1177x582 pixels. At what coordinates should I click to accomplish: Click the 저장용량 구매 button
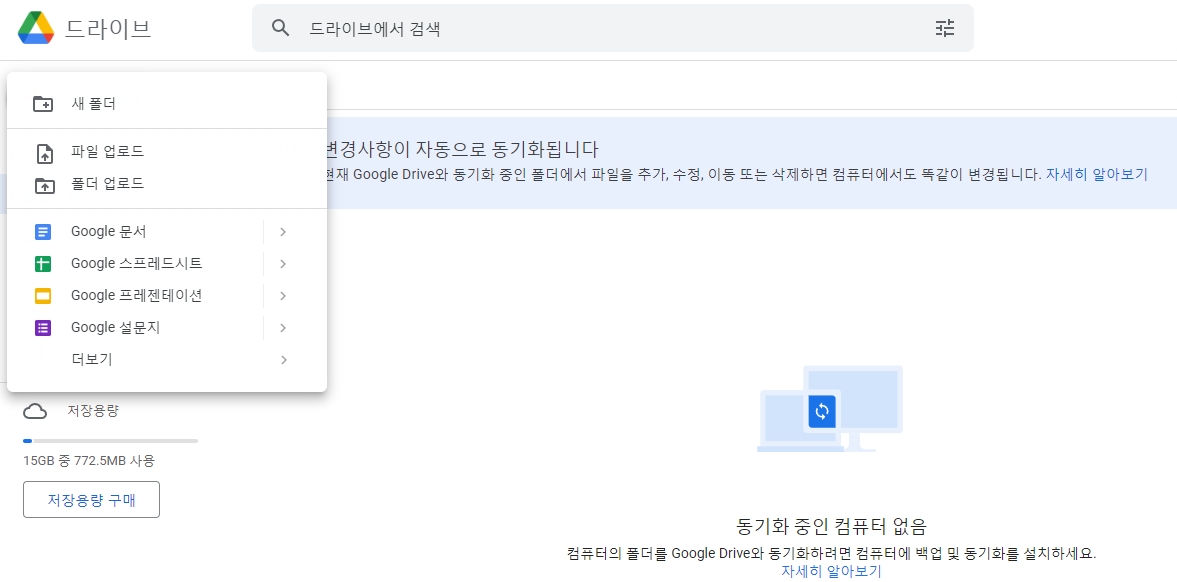click(x=92, y=499)
